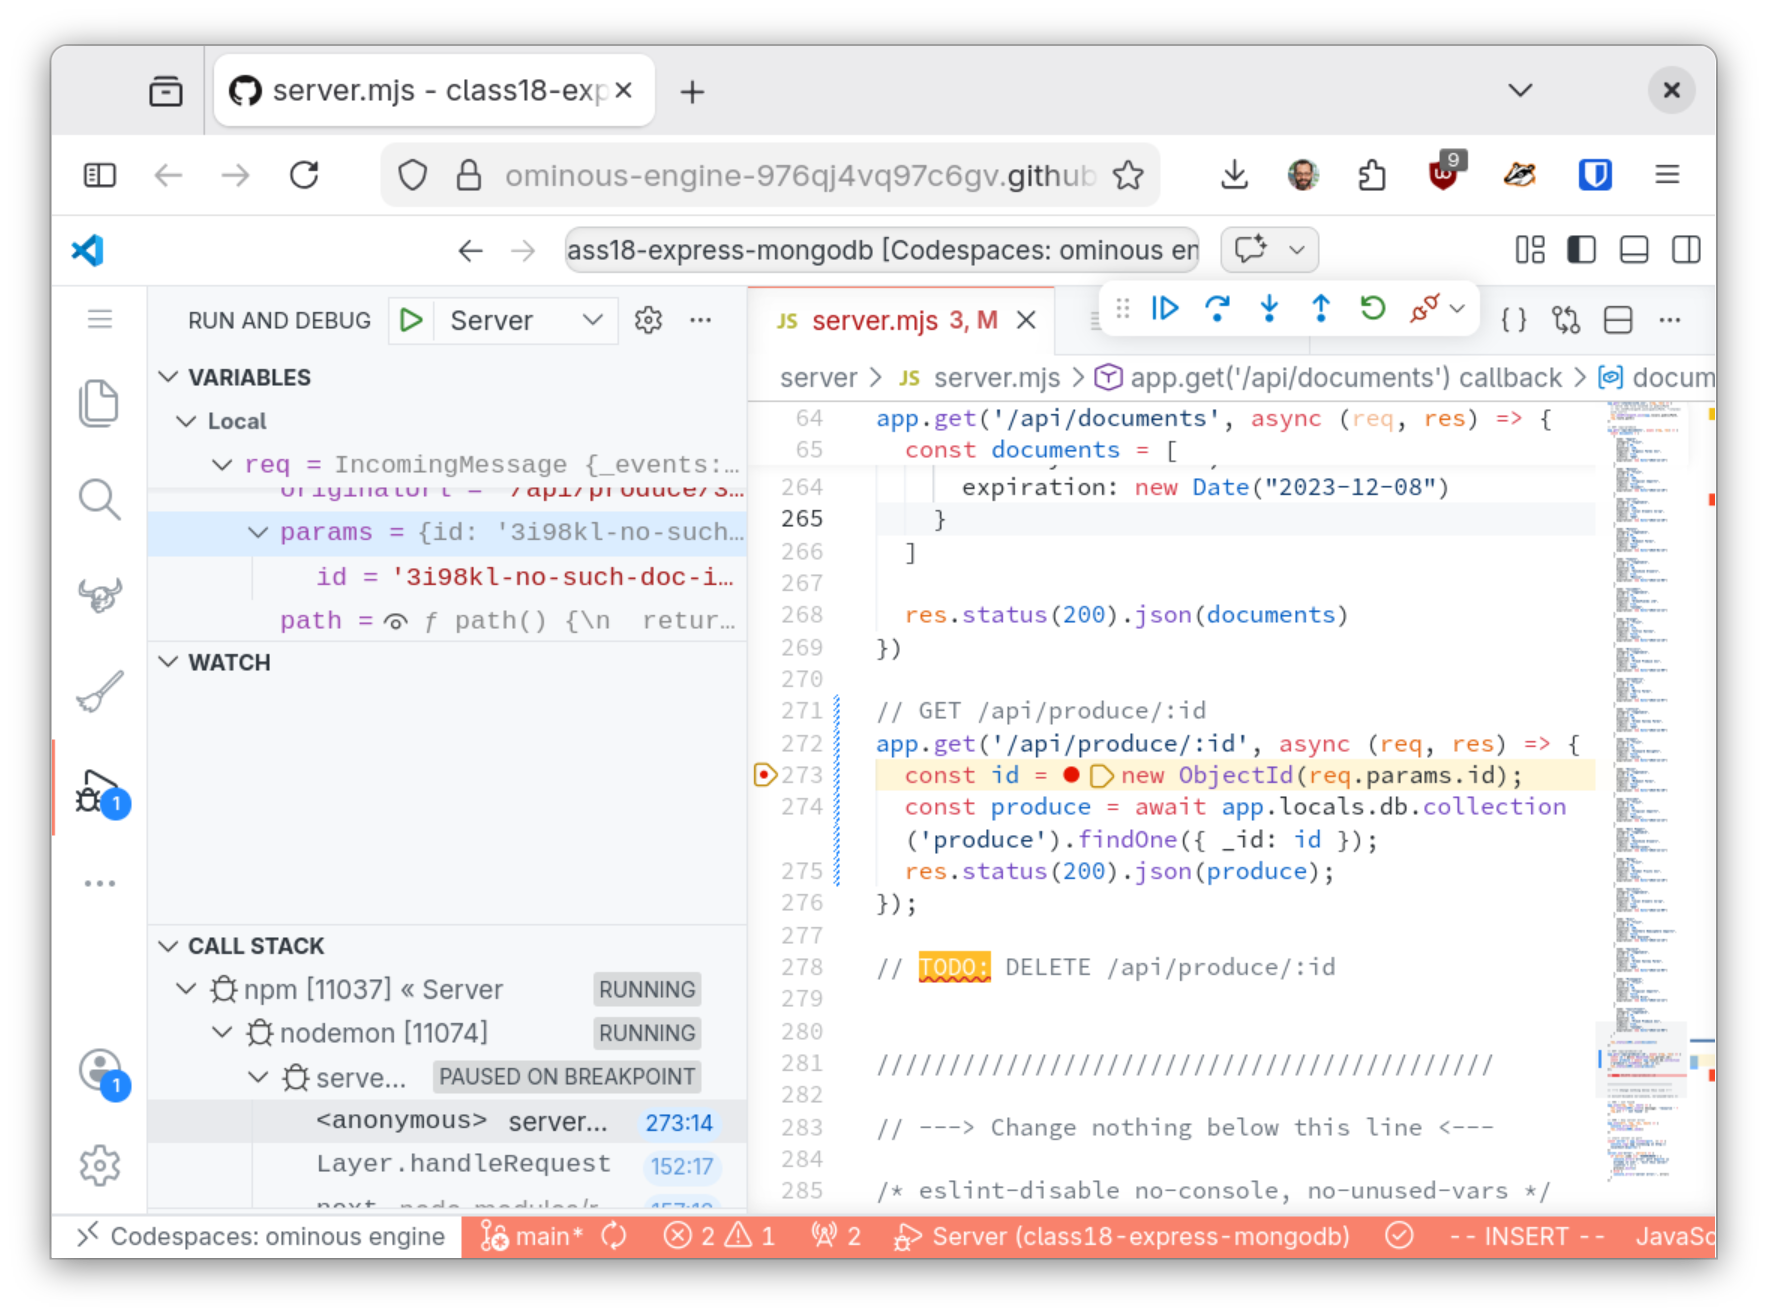Toggle the bottom panel visibility
Viewport: 1768px width, 1316px height.
click(x=1633, y=250)
